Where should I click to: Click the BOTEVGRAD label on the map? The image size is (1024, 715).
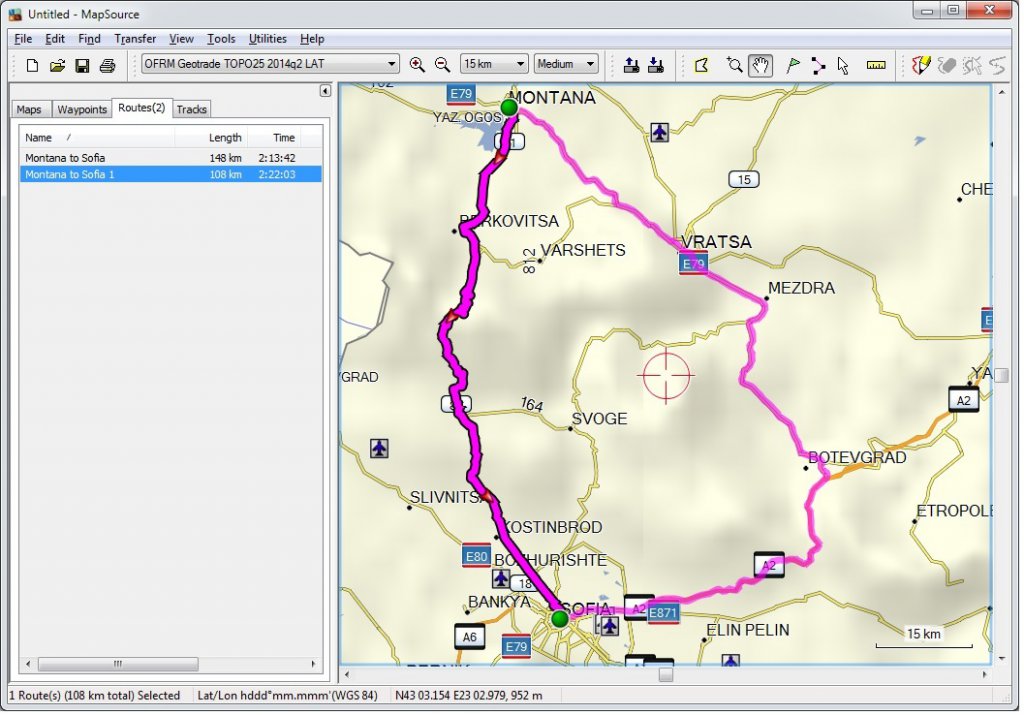857,457
